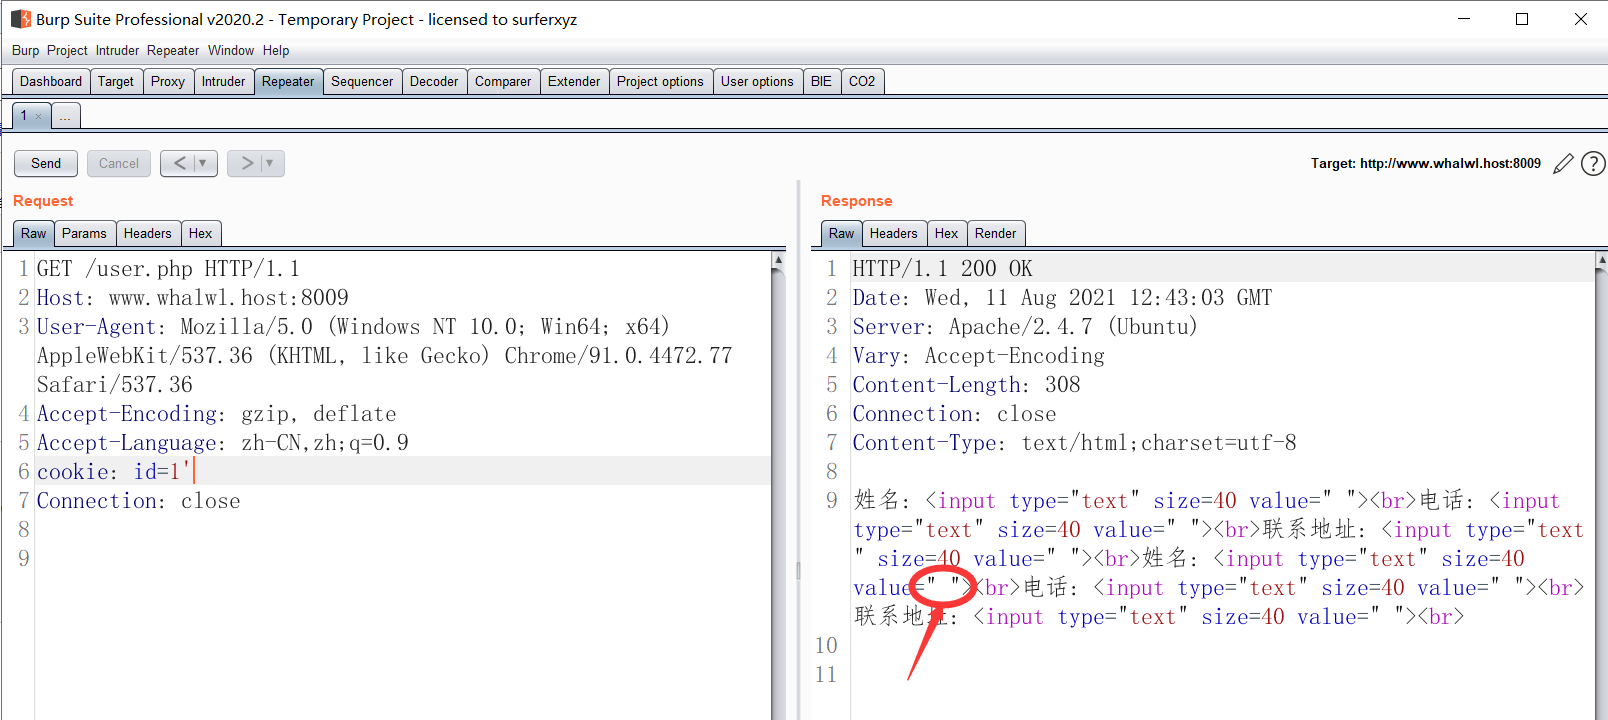
Task: Open the User options tab
Action: 757,82
